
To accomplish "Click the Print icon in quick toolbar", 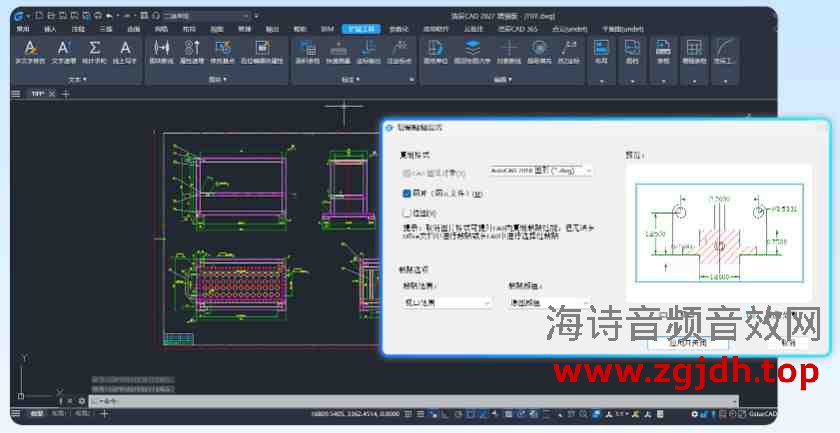I will pyautogui.click(x=98, y=16).
